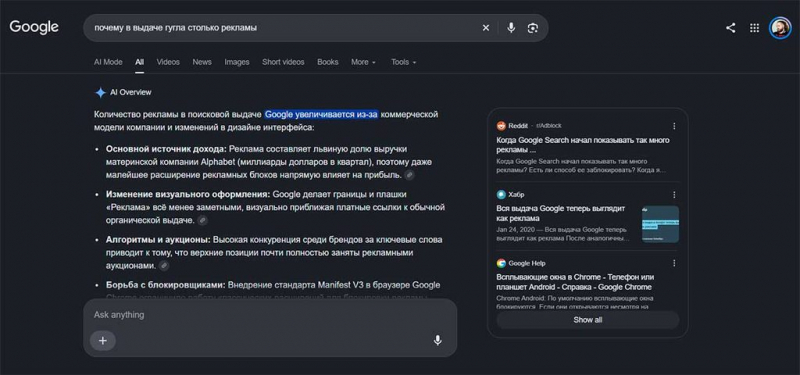Open three-dot menu on Google Help result
Viewport: 800px width, 375px height.
[674, 263]
